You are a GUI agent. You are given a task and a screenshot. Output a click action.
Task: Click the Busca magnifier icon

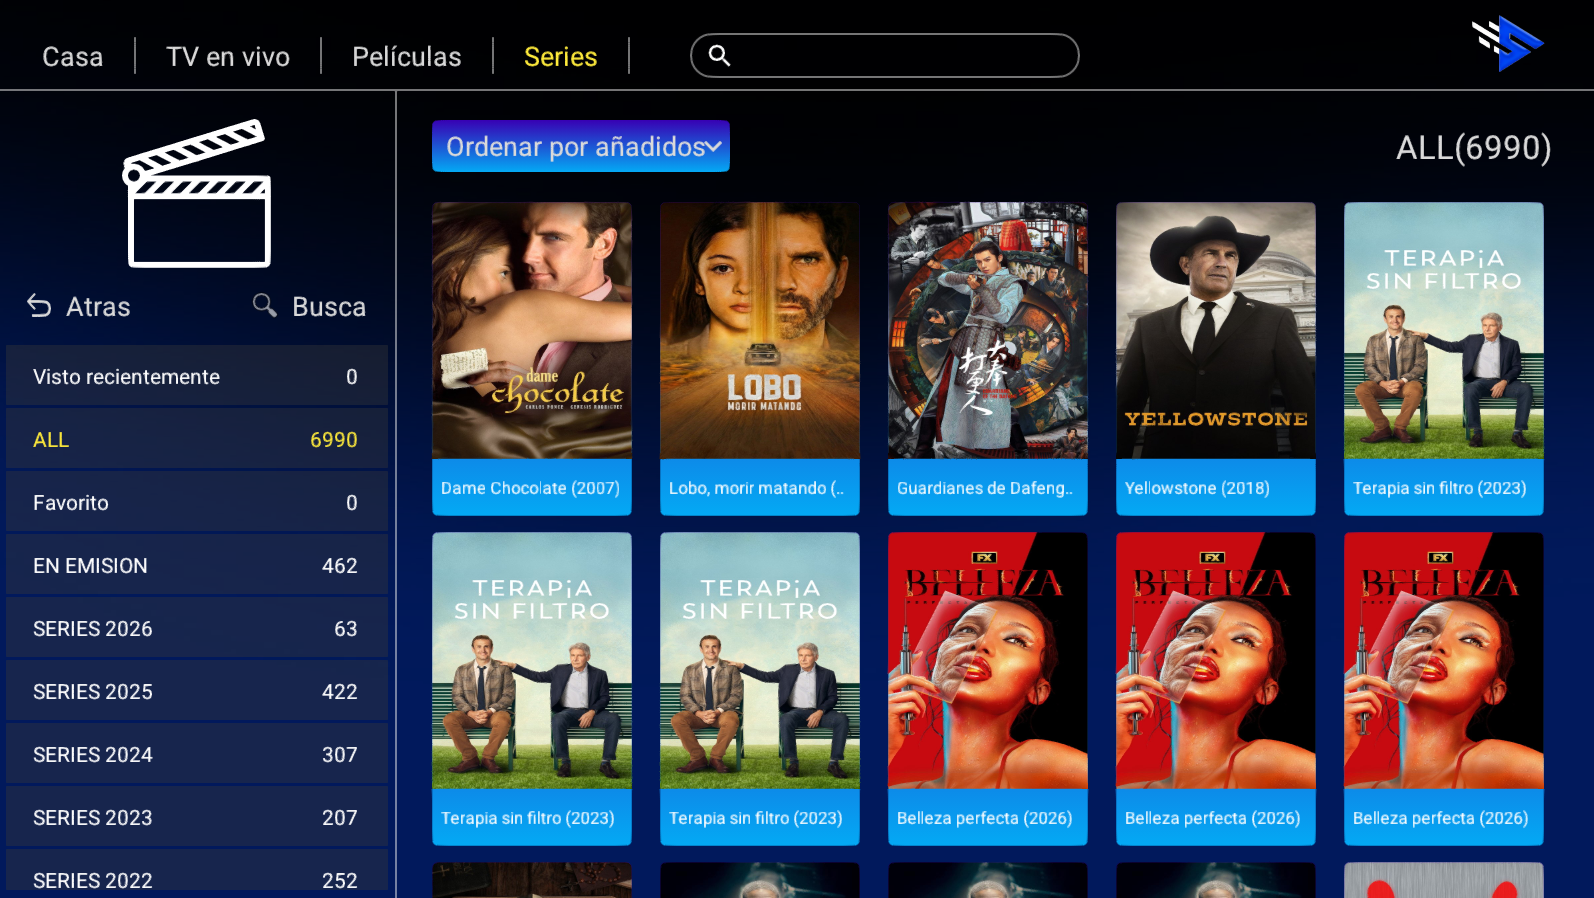pos(264,305)
